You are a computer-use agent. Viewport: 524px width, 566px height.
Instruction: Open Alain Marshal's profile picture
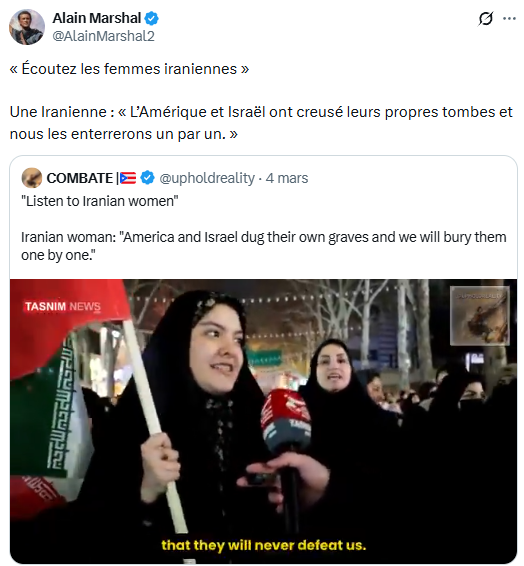pyautogui.click(x=27, y=27)
